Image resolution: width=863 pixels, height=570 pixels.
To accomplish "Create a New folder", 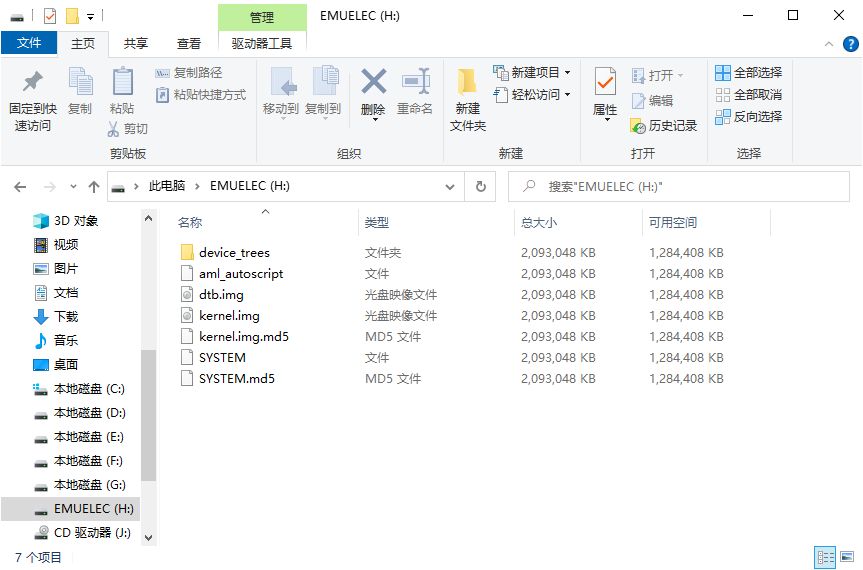I will [x=468, y=100].
